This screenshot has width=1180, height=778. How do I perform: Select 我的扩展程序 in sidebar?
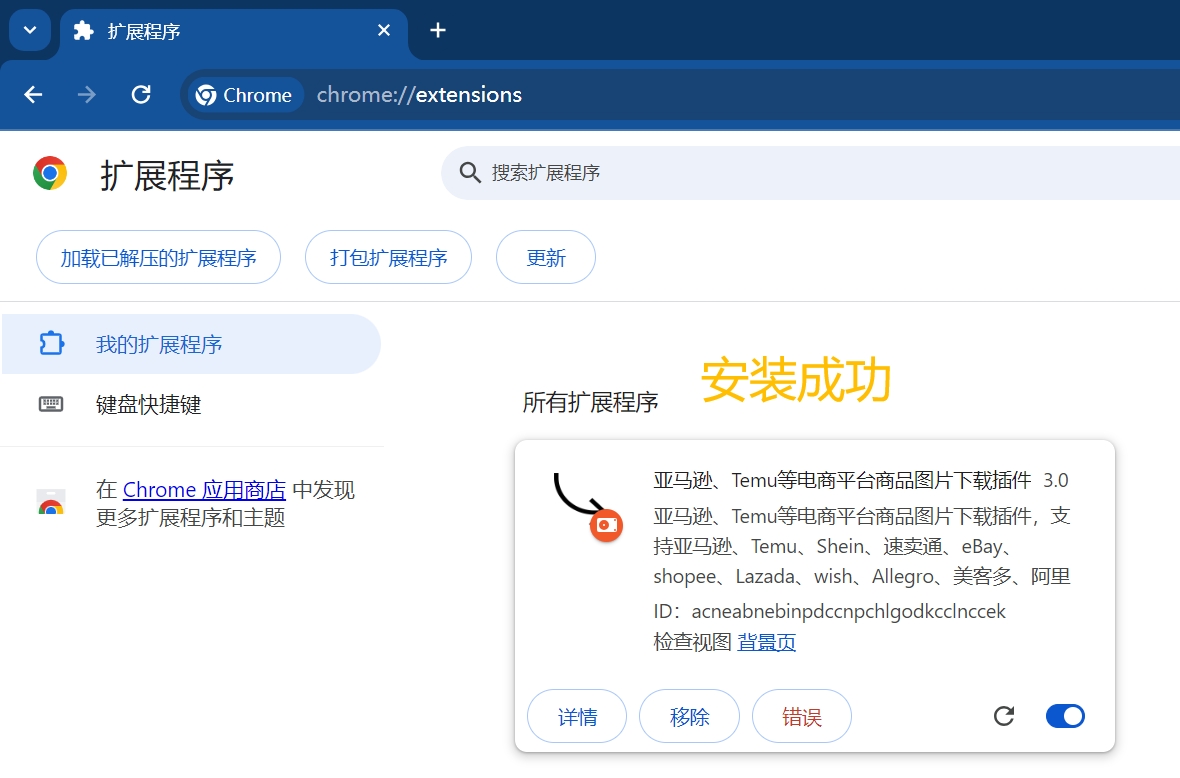pos(191,344)
